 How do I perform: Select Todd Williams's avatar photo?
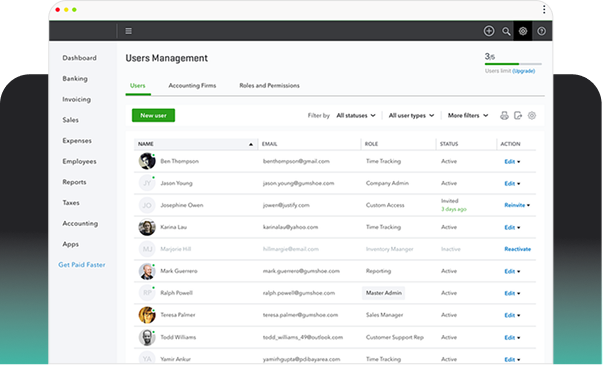[147, 337]
